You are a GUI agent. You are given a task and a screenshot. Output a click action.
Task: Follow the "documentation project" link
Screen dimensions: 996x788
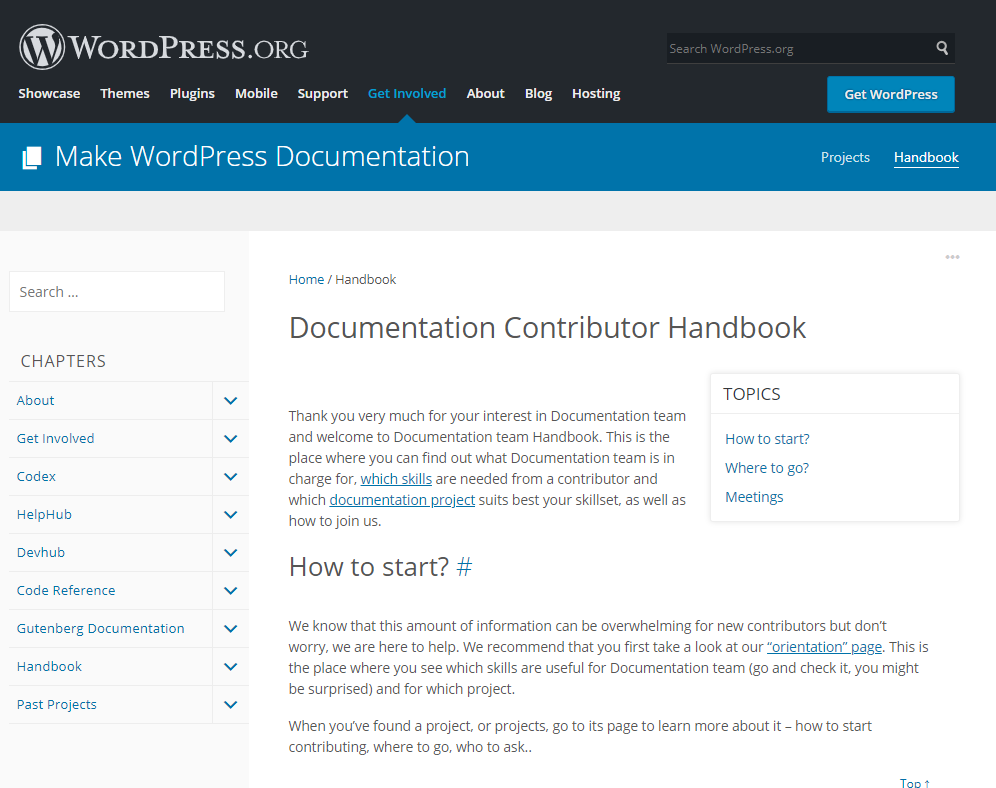pyautogui.click(x=402, y=500)
